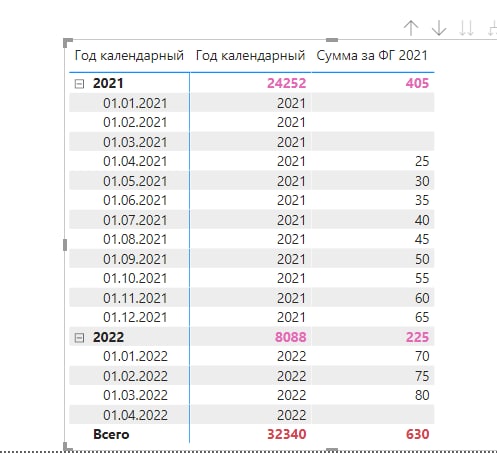
Task: Click the value 40 for 01.07.2021
Action: [x=422, y=220]
